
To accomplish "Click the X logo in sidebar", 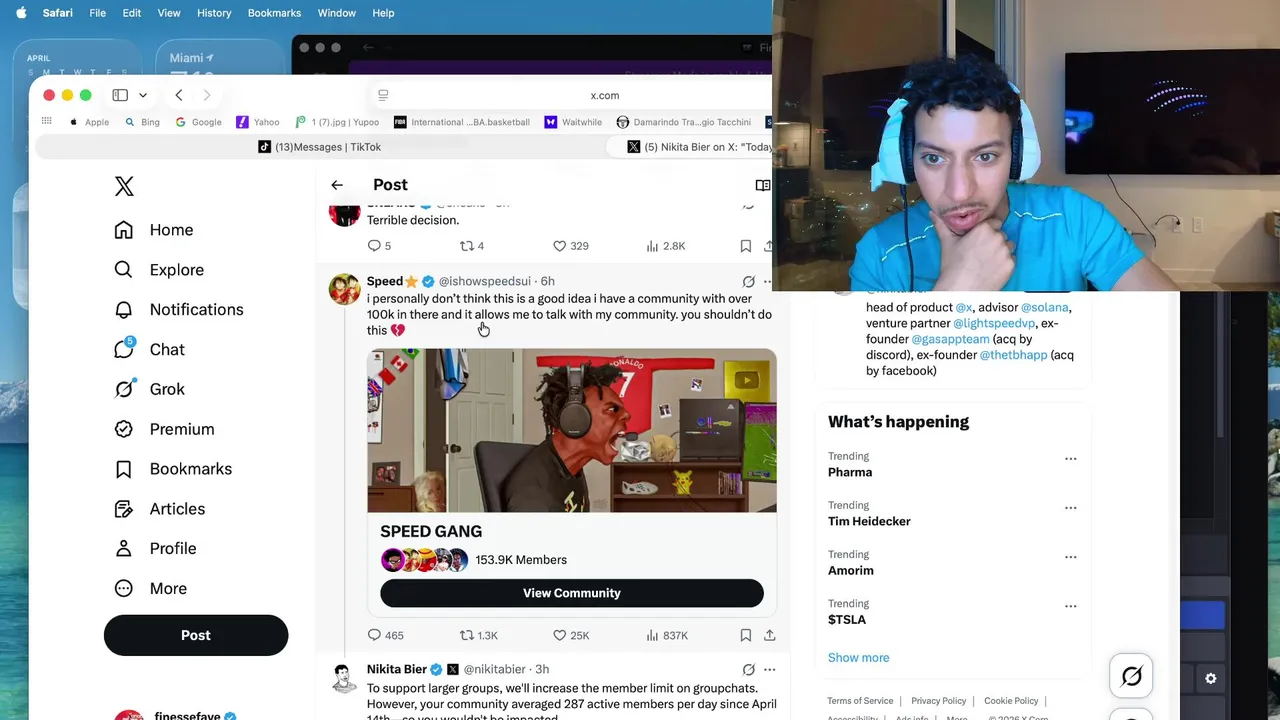I will tap(124, 186).
